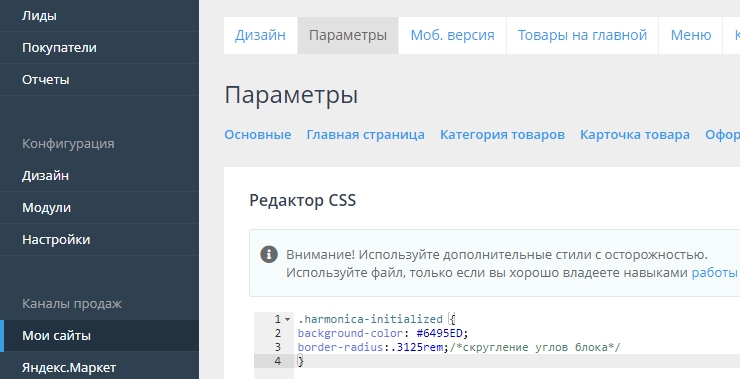The height and width of the screenshot is (379, 740).
Task: Jump to Основные settings link
Action: pyautogui.click(x=258, y=135)
